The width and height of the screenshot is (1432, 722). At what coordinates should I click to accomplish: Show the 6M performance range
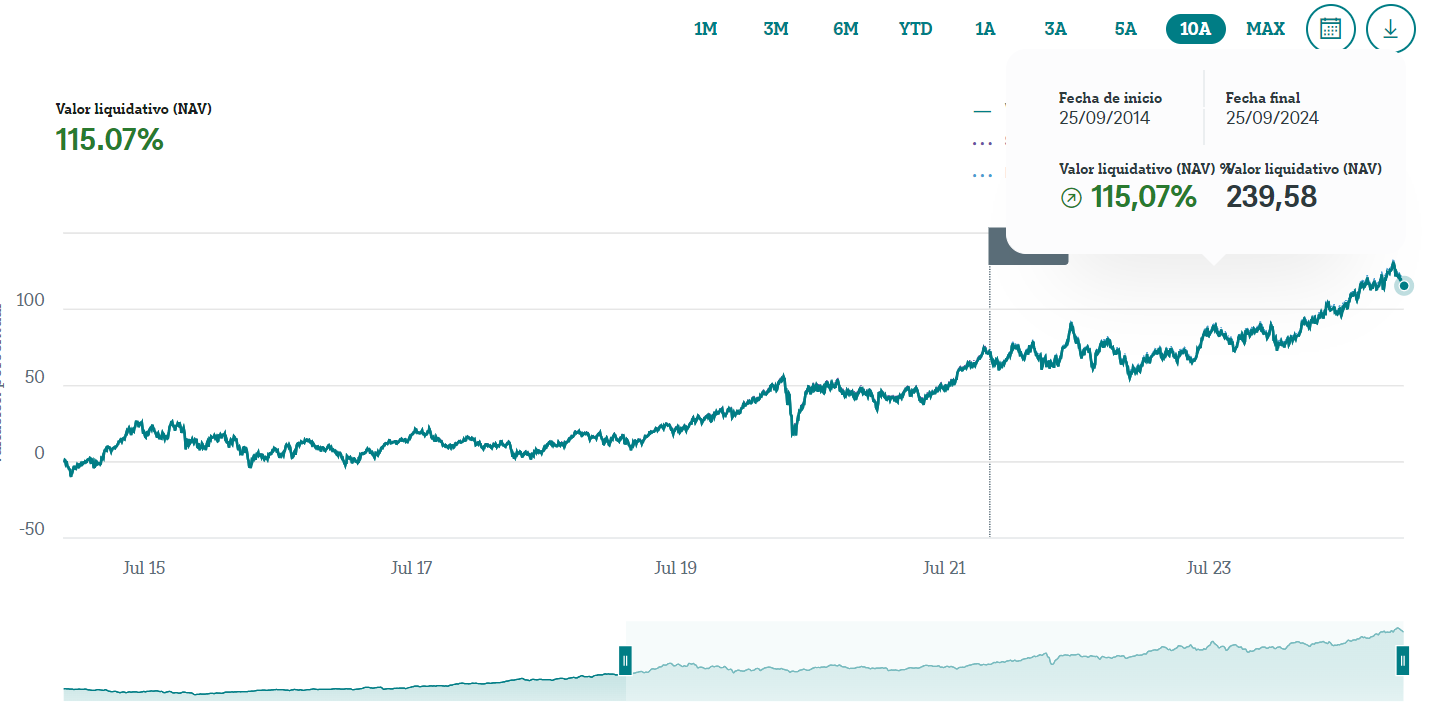[x=846, y=29]
